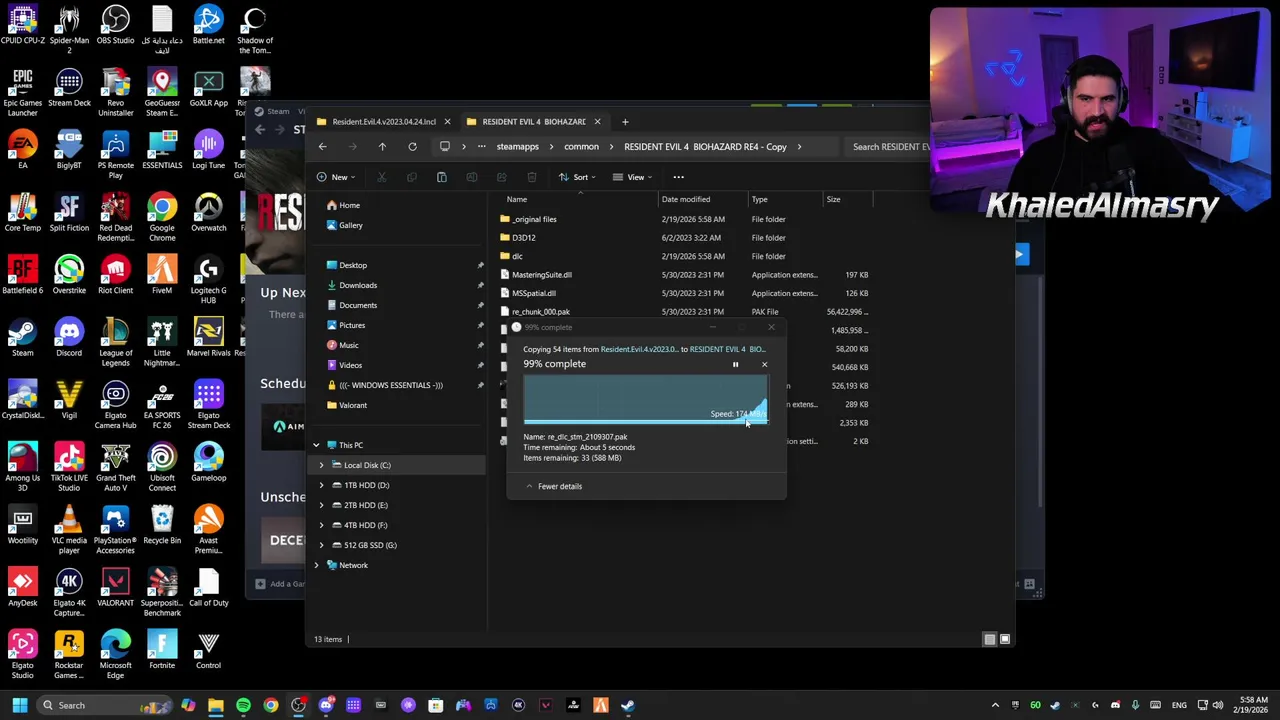Expand chevron after RE4 - Copy breadcrumb

point(799,147)
